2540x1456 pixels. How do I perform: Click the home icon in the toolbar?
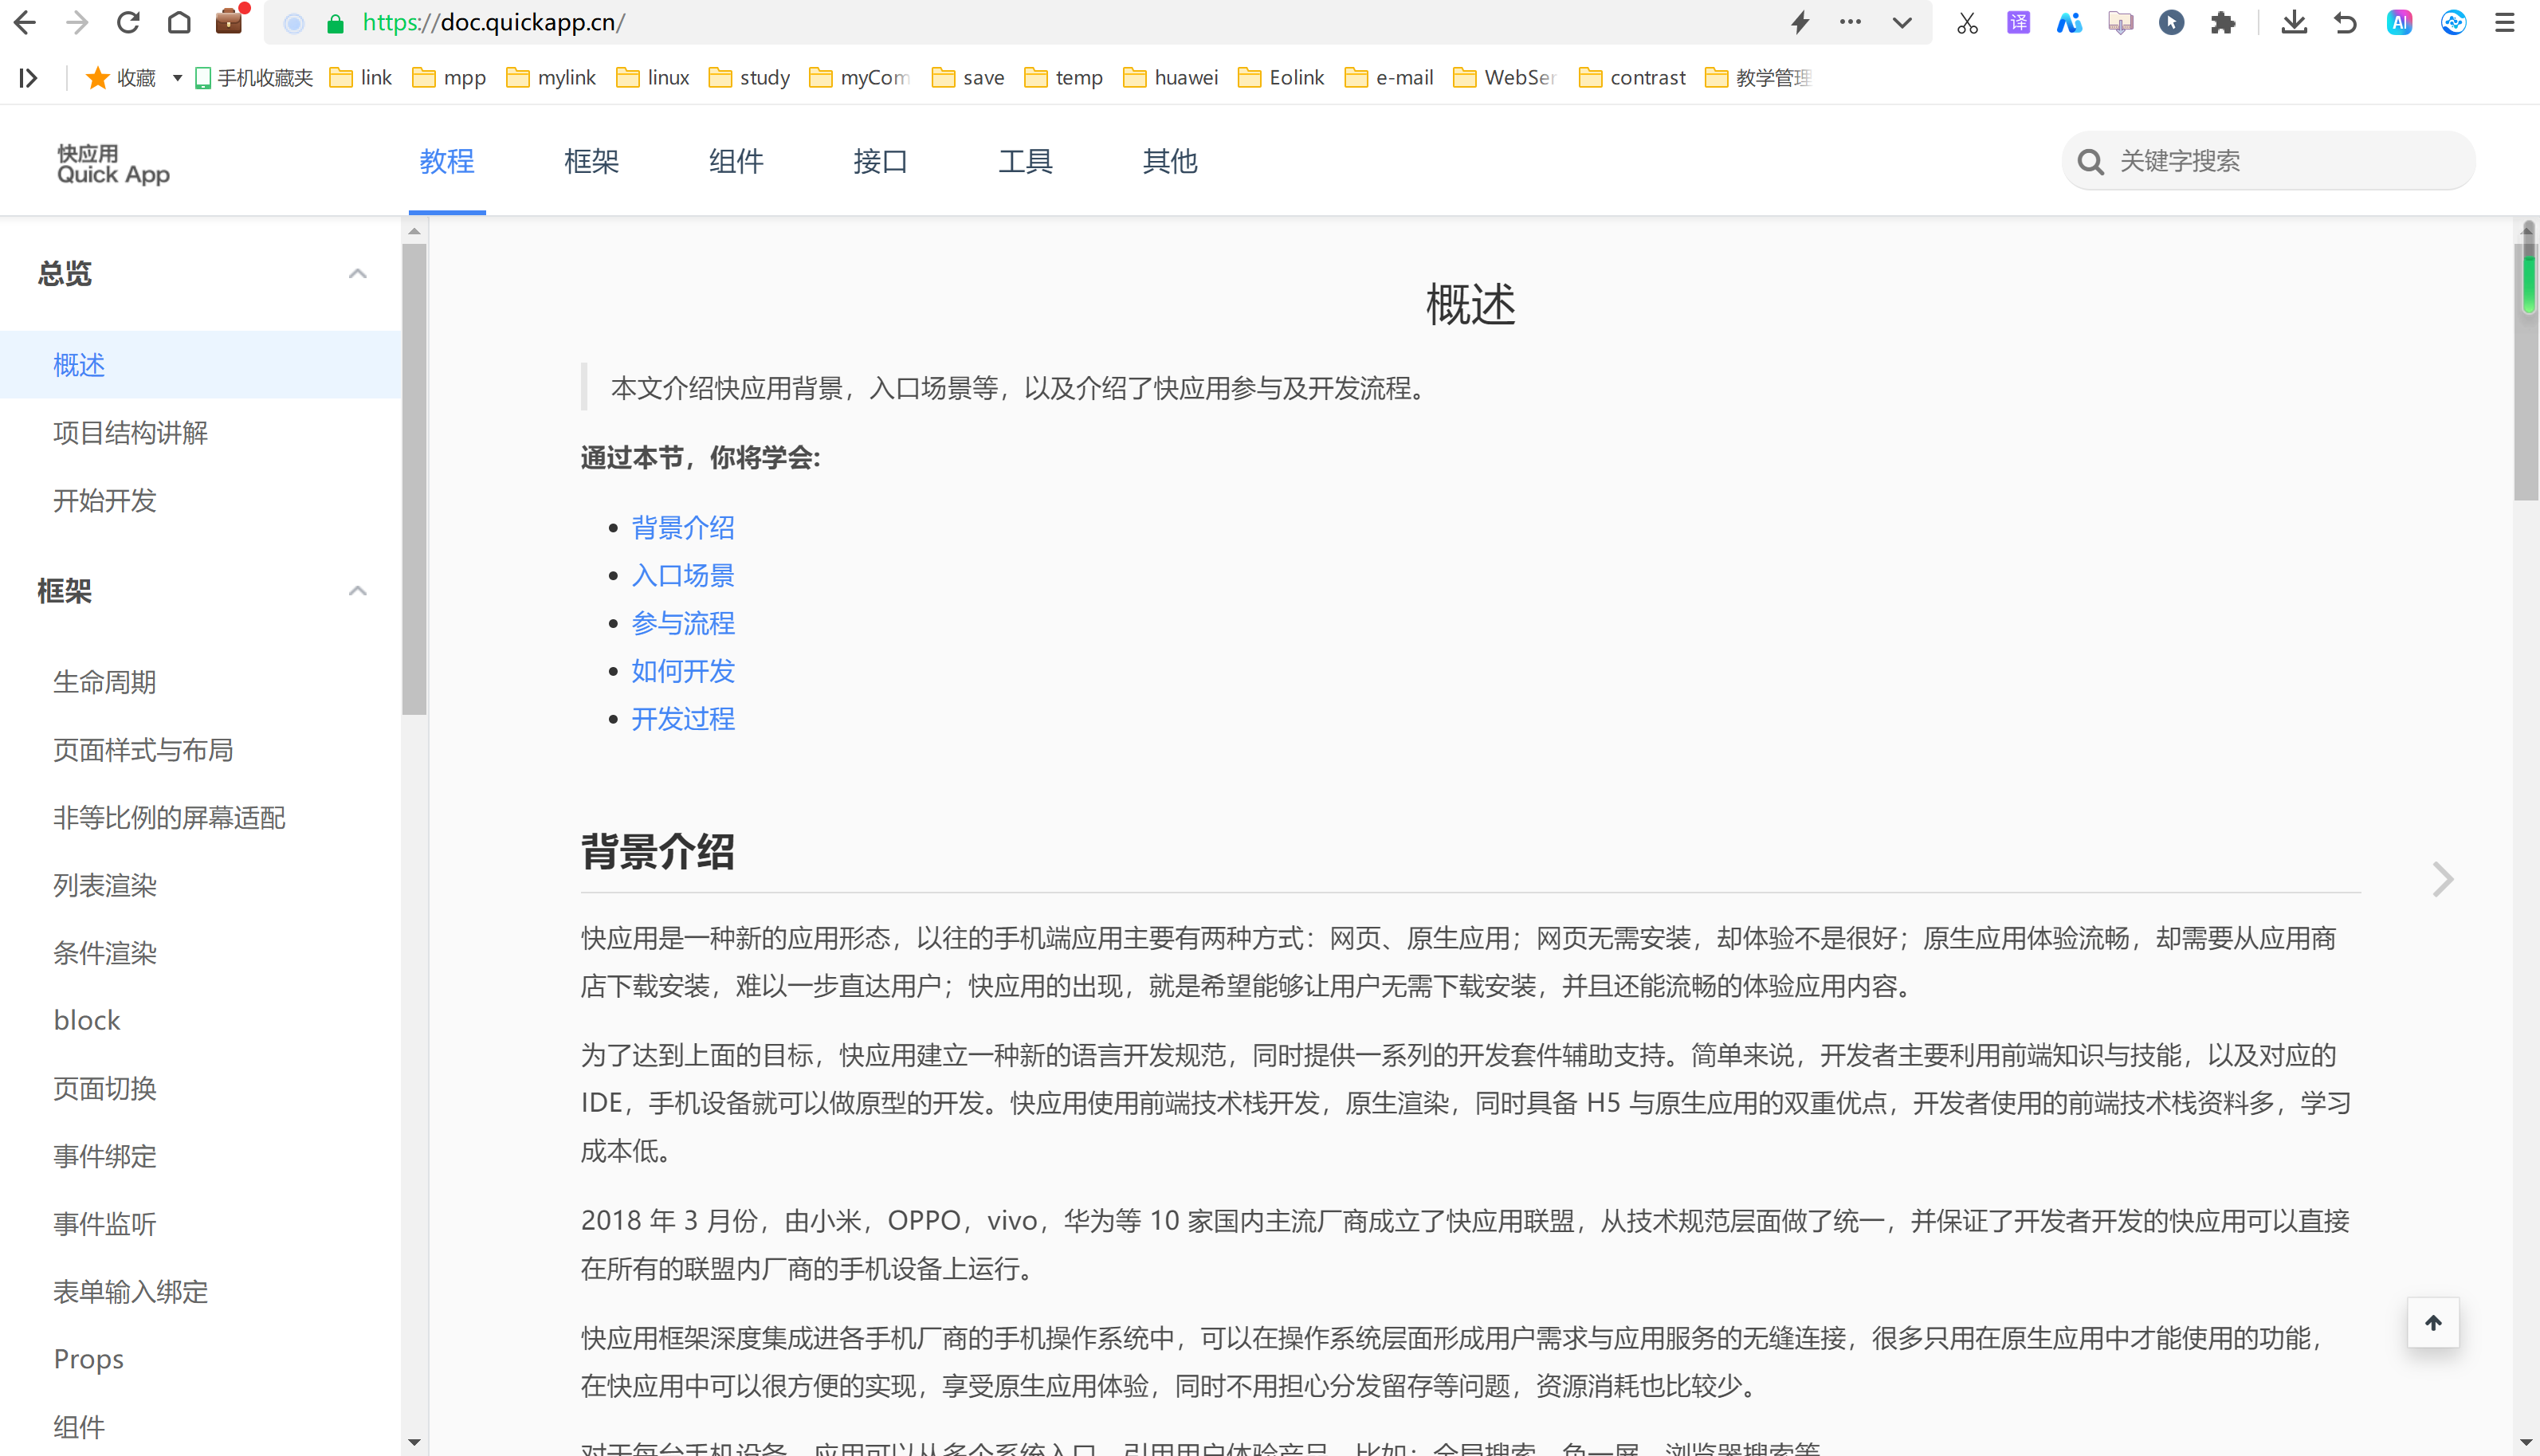click(179, 22)
